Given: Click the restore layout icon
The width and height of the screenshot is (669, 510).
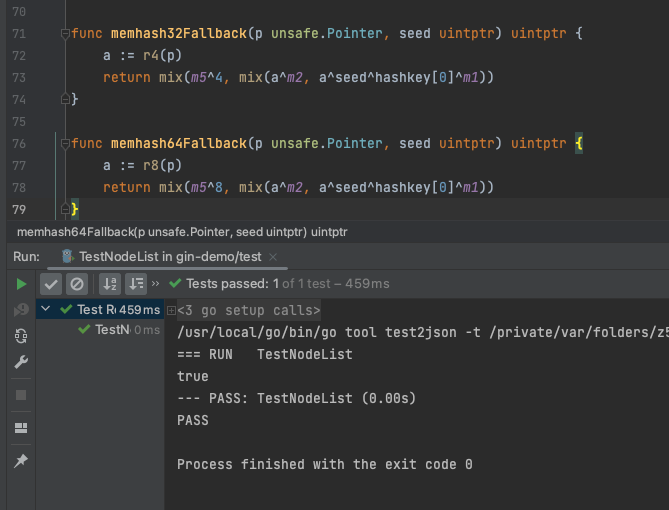Looking at the screenshot, I should pos(21,428).
